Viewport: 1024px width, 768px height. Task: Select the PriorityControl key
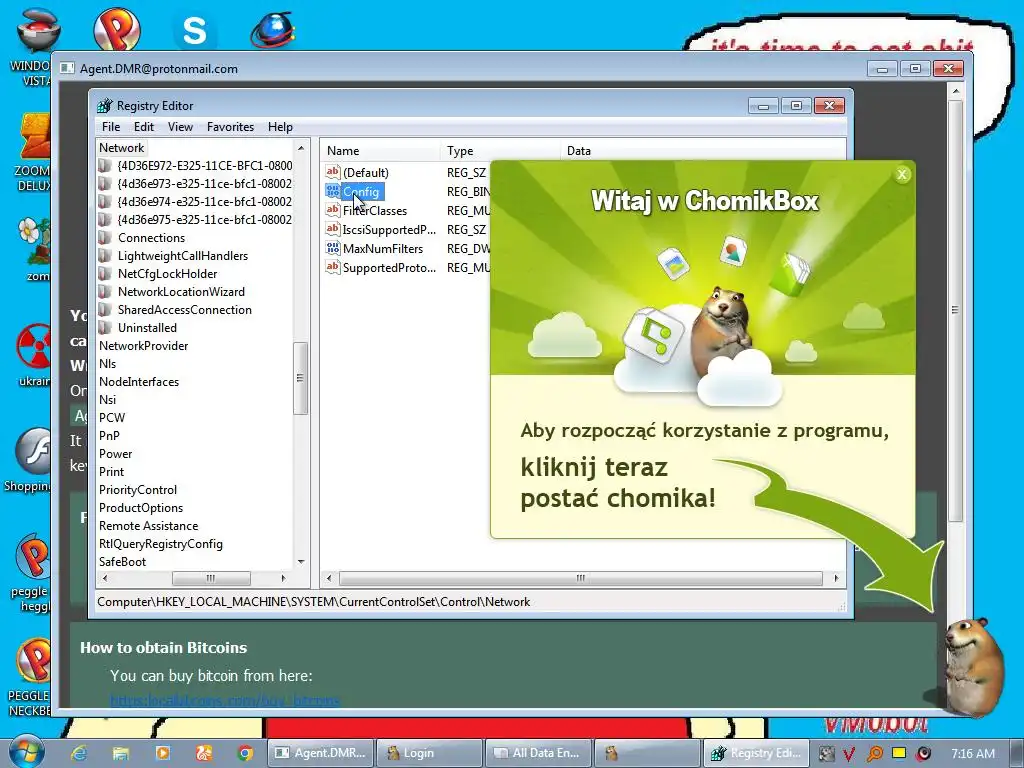pyautogui.click(x=138, y=490)
